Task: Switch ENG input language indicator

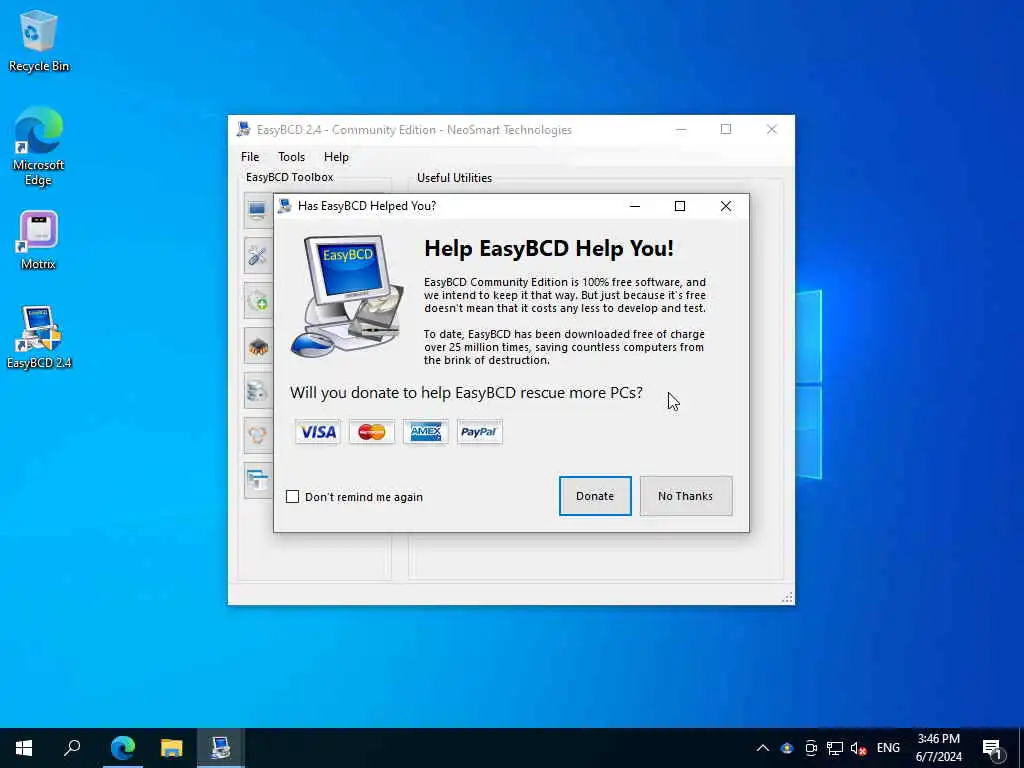Action: 888,748
